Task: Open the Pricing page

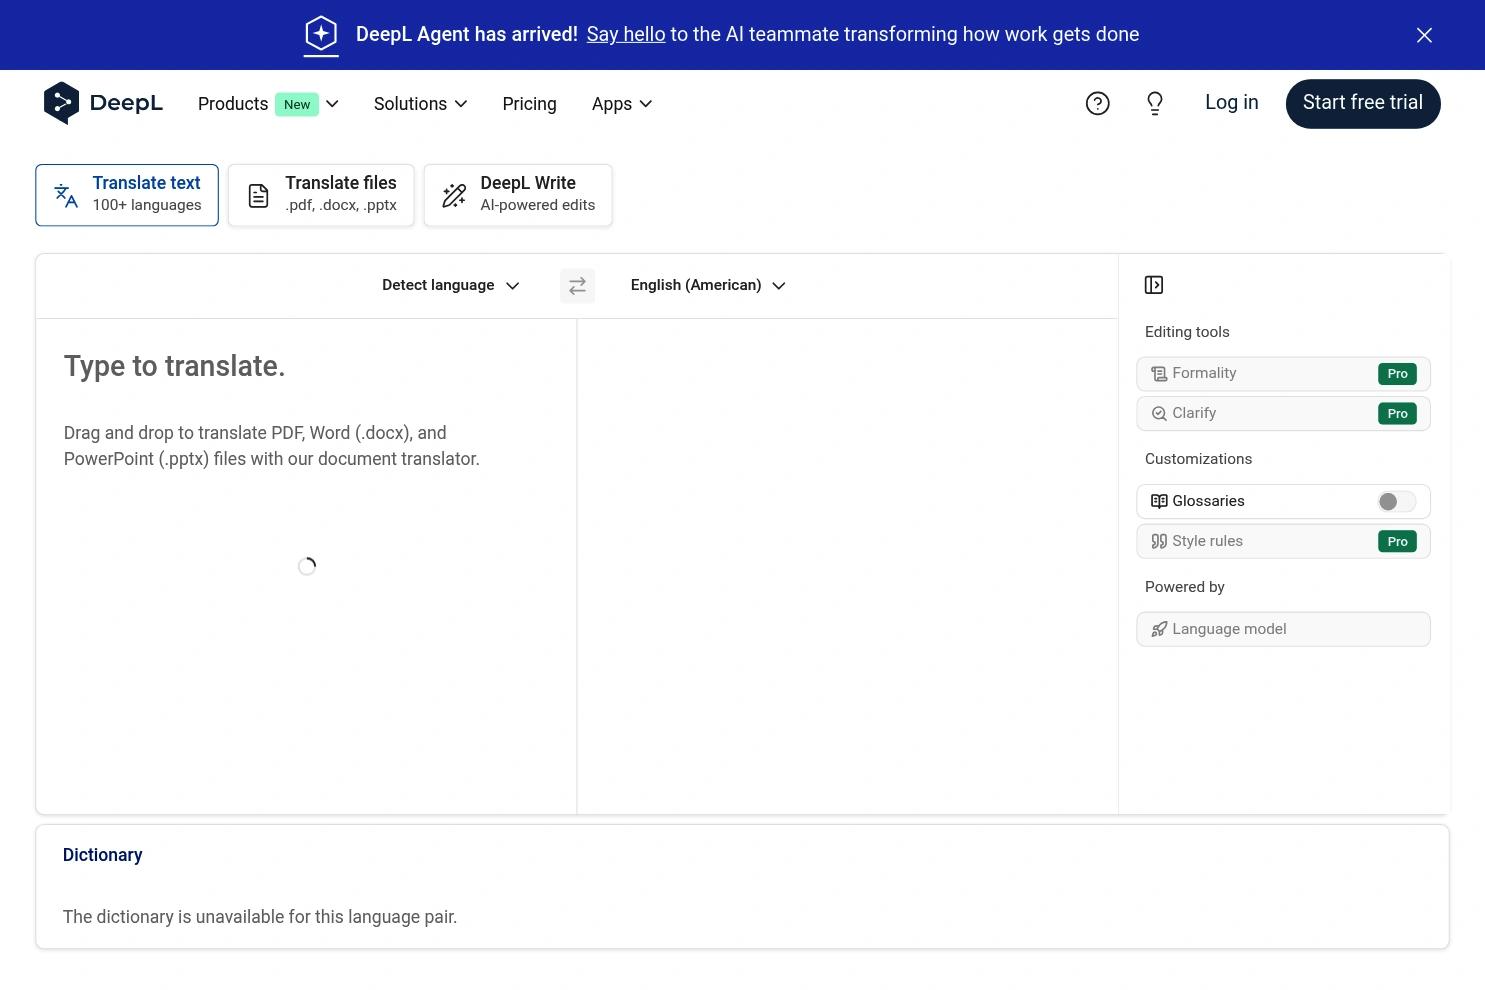Action: click(529, 104)
